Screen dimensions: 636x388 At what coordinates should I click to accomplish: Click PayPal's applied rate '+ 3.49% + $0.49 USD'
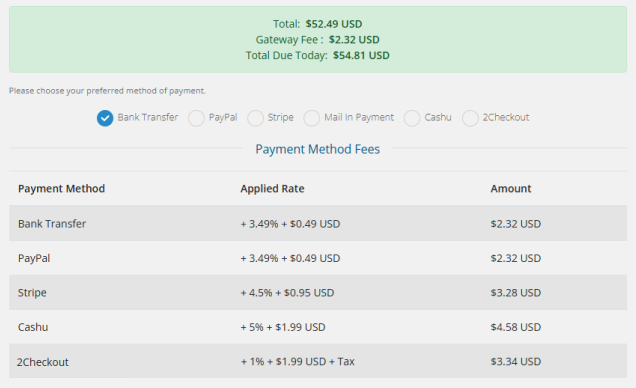(x=290, y=258)
